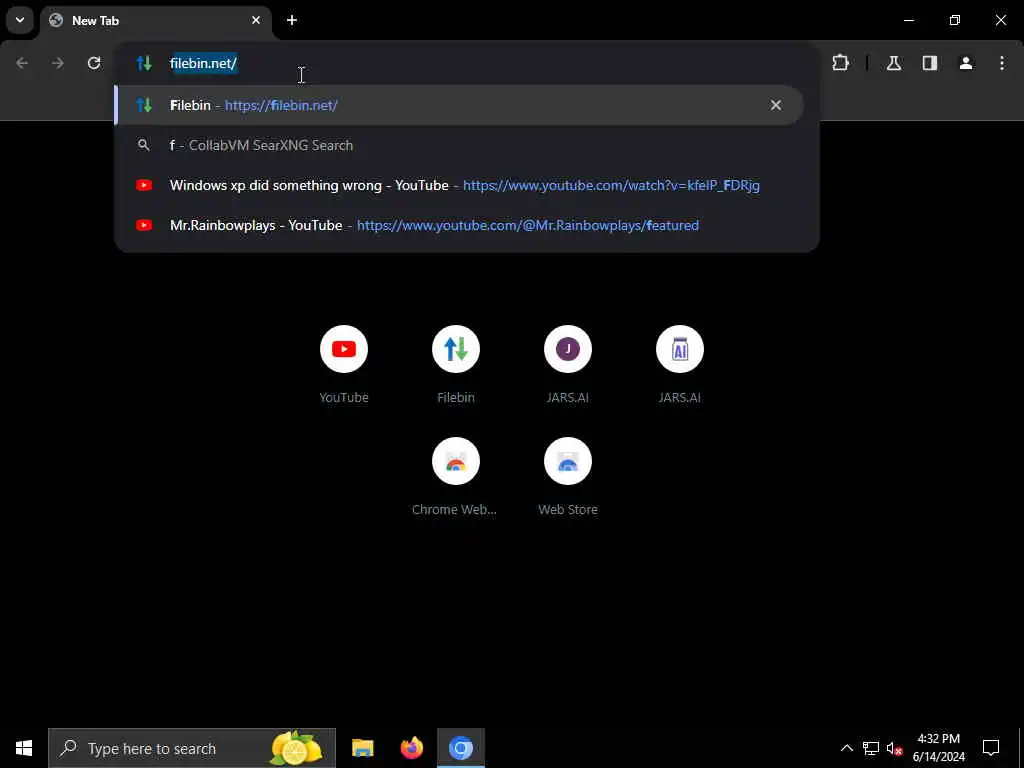Open the Filebin shortcut tile
Viewport: 1024px width, 768px height.
pyautogui.click(x=456, y=364)
